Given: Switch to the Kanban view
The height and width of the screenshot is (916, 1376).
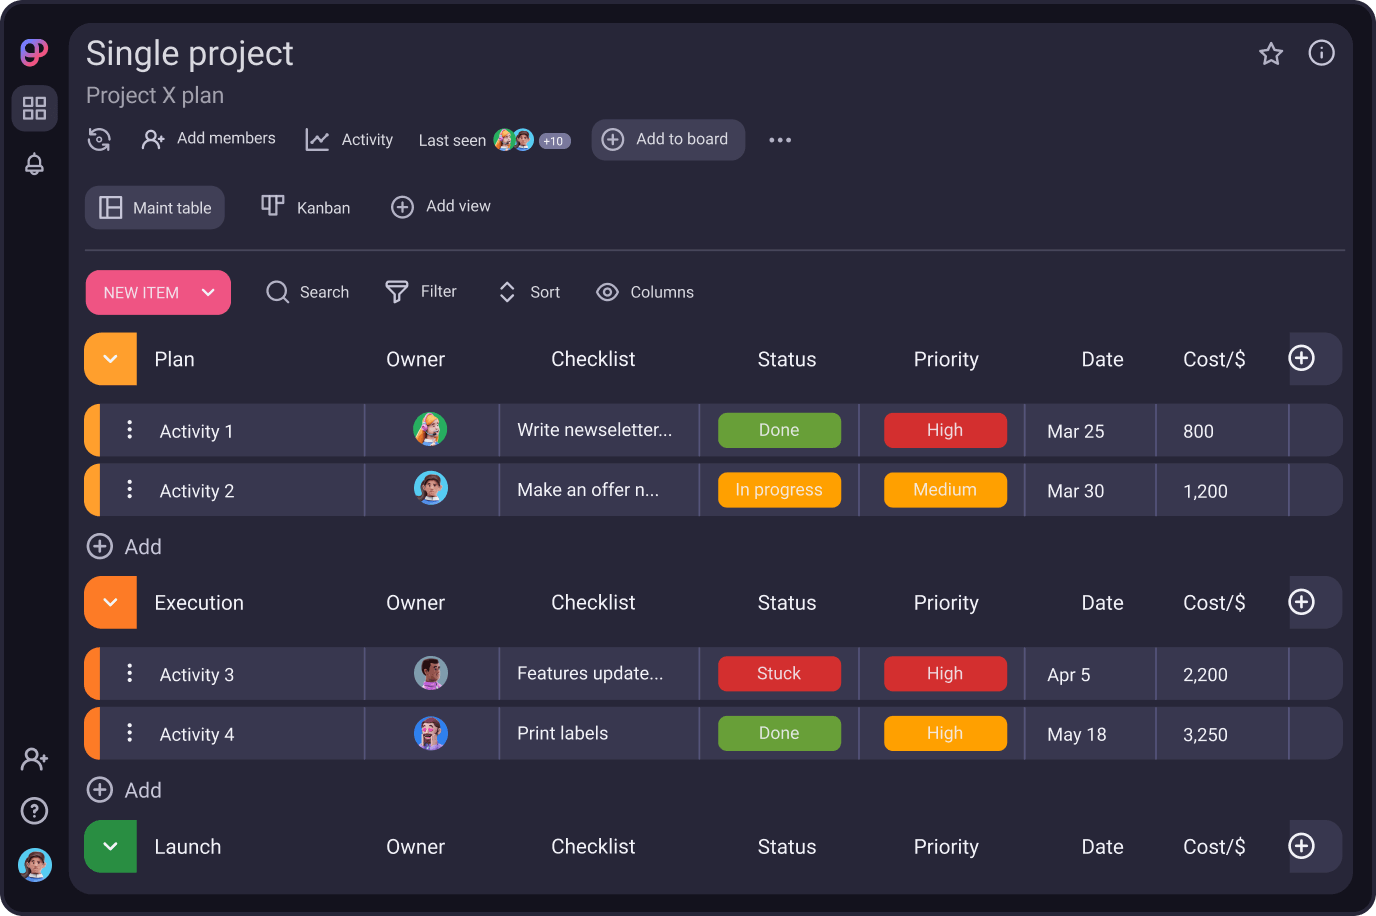Looking at the screenshot, I should click(306, 207).
